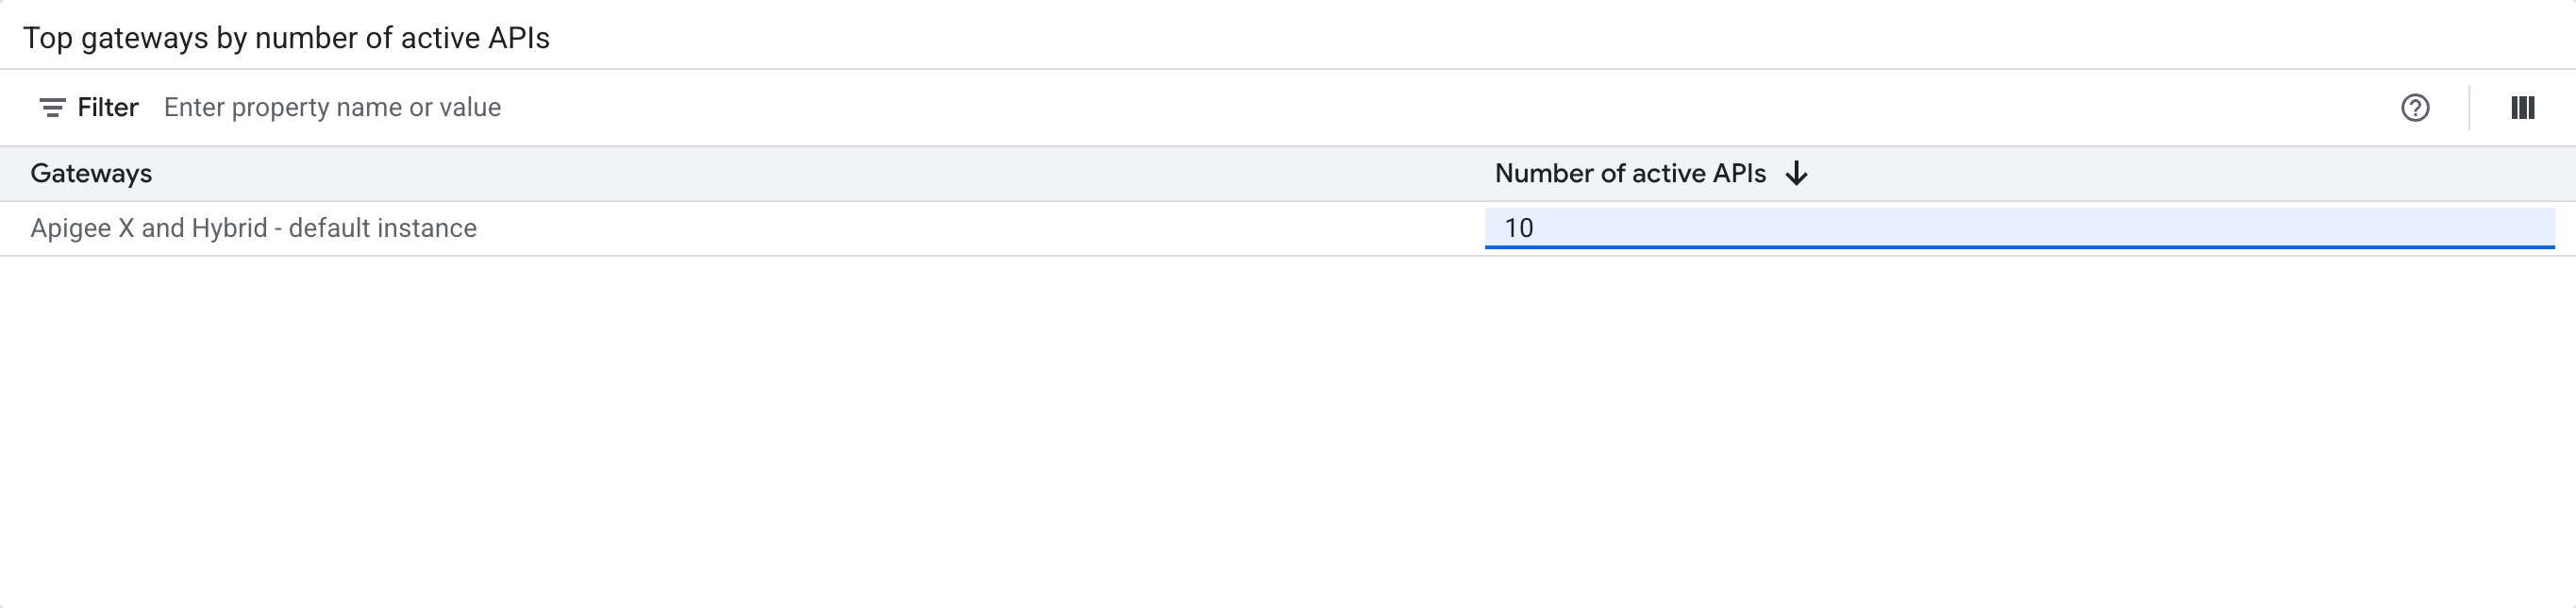The height and width of the screenshot is (608, 2576).
Task: Open Apigee X and Hybrid - default instance gateway
Action: click(253, 227)
